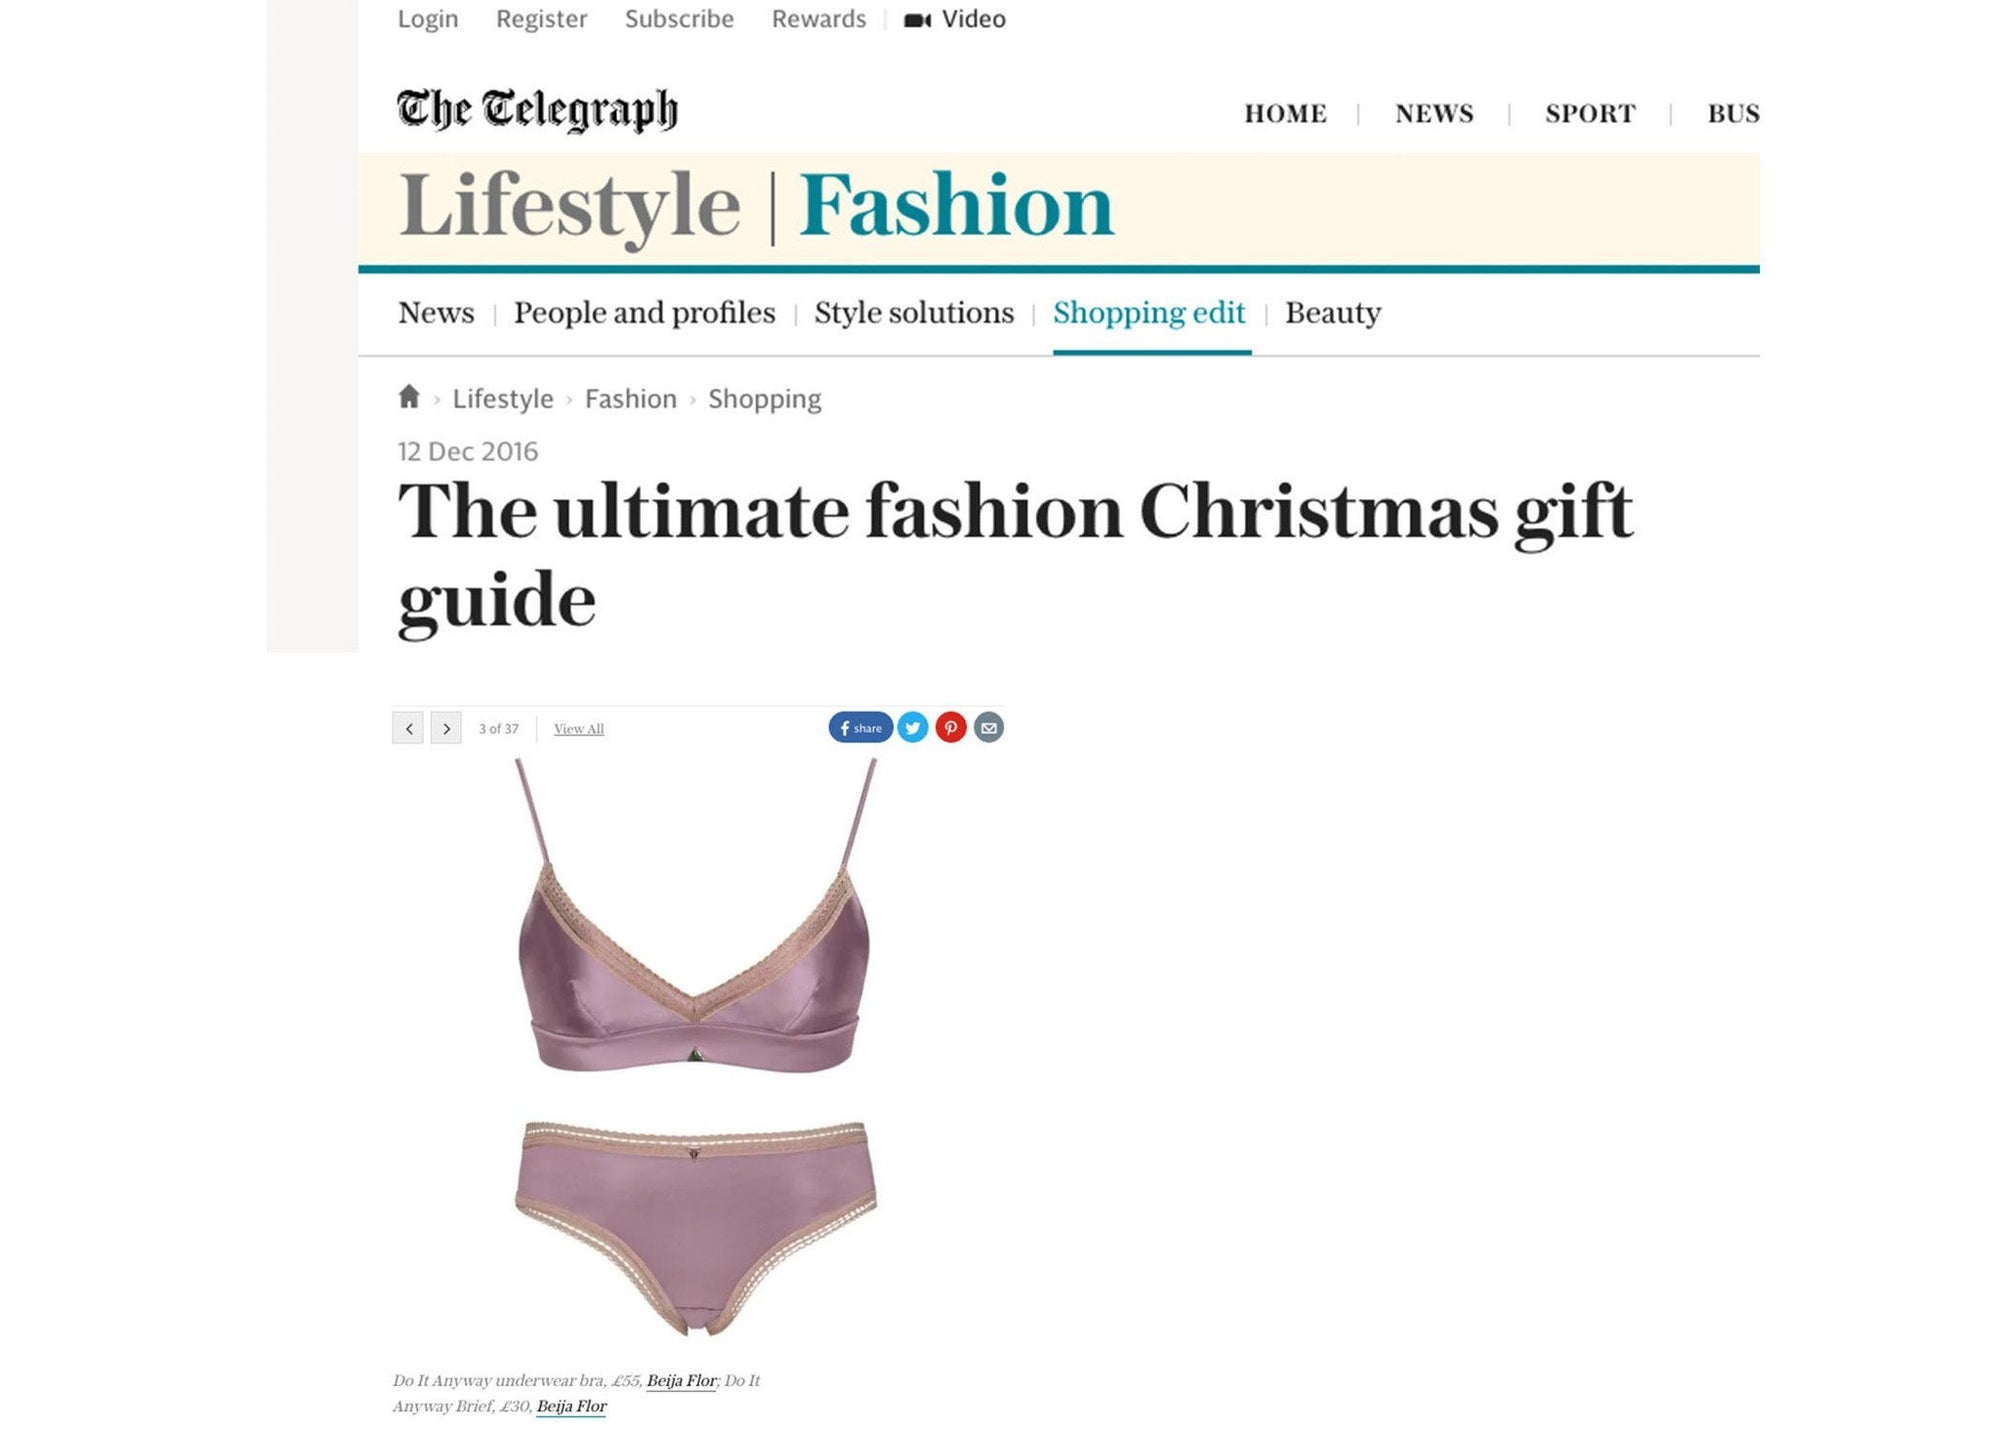Click View All gallery link
The width and height of the screenshot is (2000, 1429).
pos(579,729)
